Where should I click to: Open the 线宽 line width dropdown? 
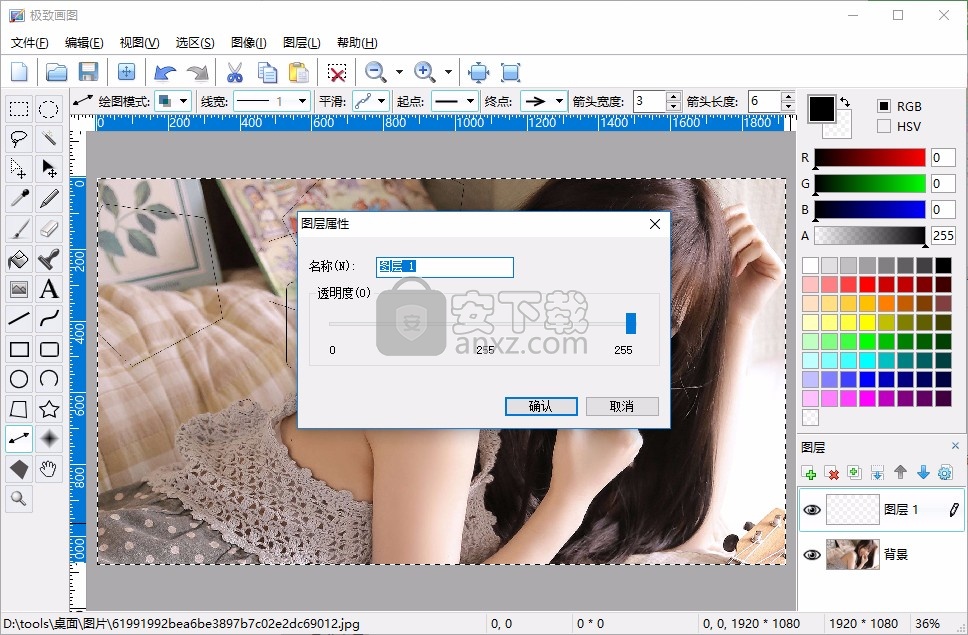(x=272, y=101)
